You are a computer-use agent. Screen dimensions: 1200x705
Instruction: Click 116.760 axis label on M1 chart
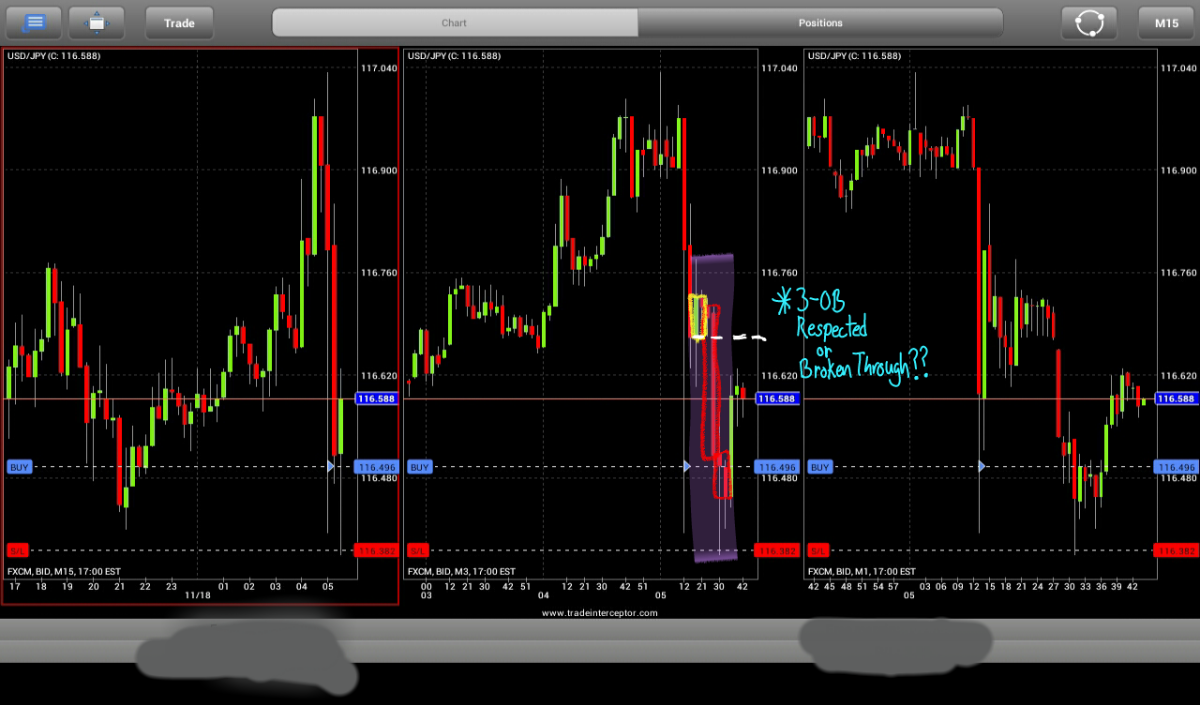point(1179,273)
